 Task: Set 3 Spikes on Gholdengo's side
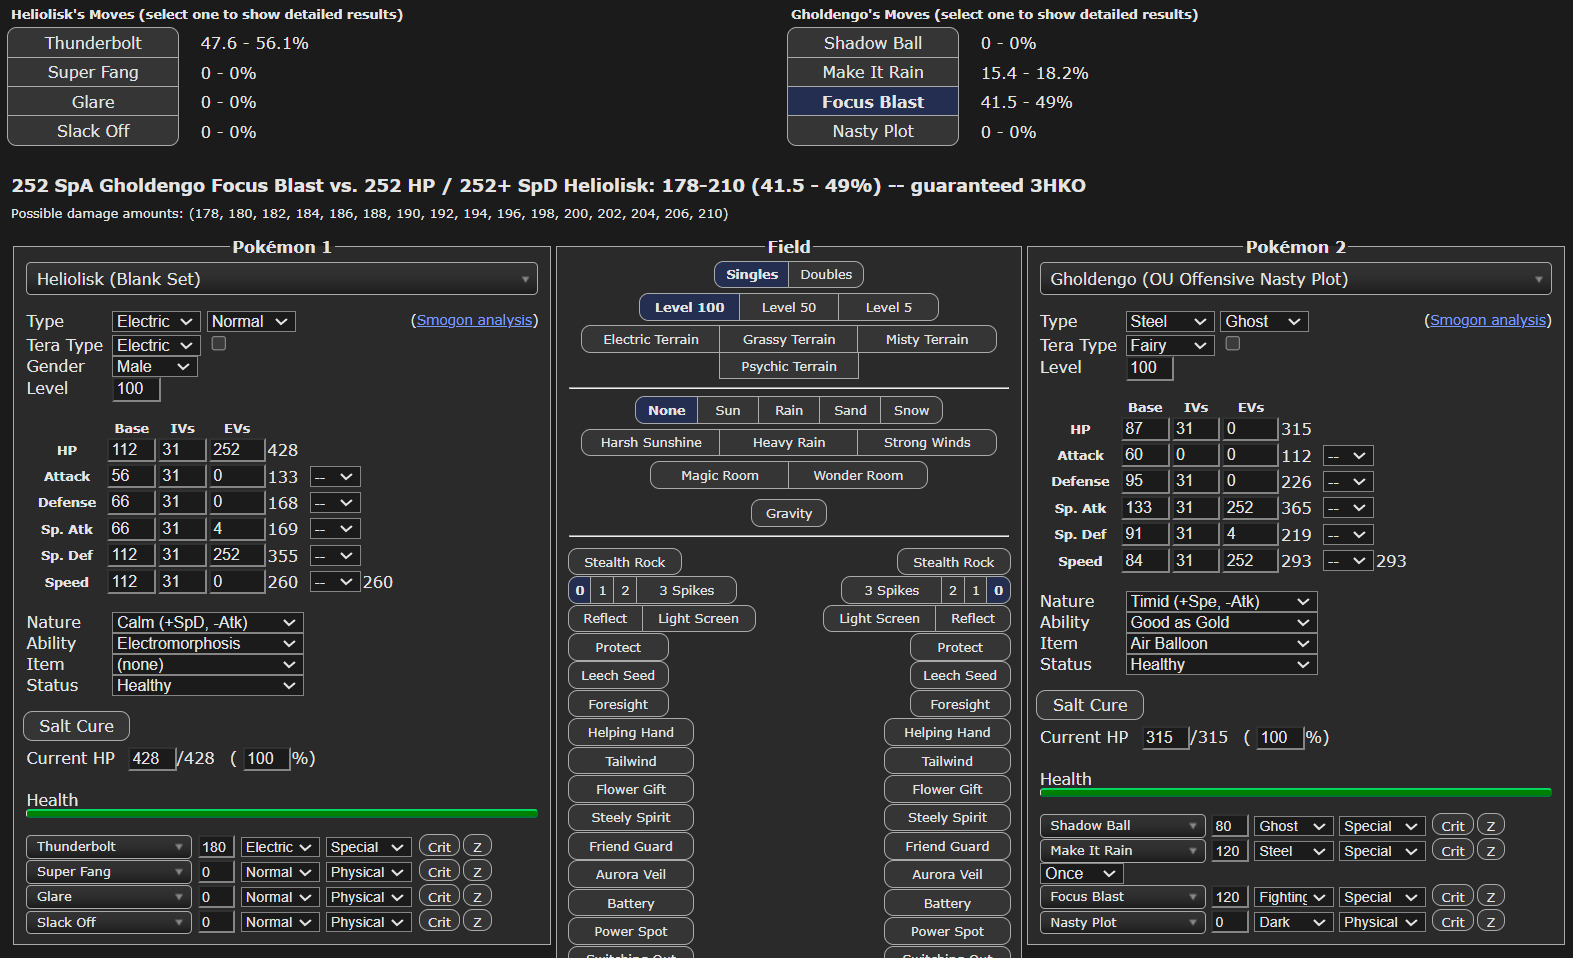tap(891, 590)
